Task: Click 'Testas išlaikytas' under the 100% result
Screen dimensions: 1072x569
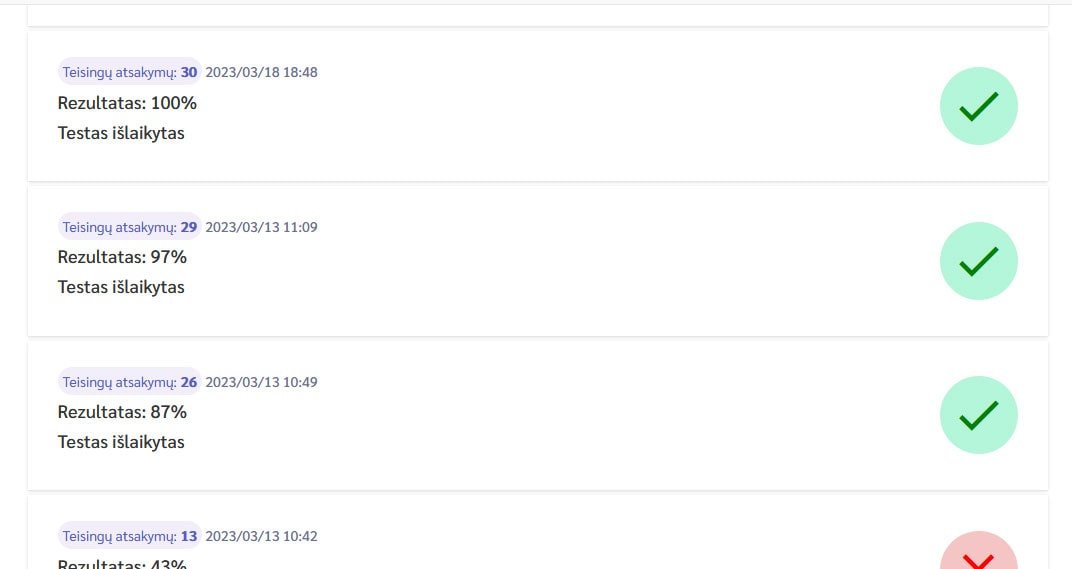Action: [x=121, y=133]
